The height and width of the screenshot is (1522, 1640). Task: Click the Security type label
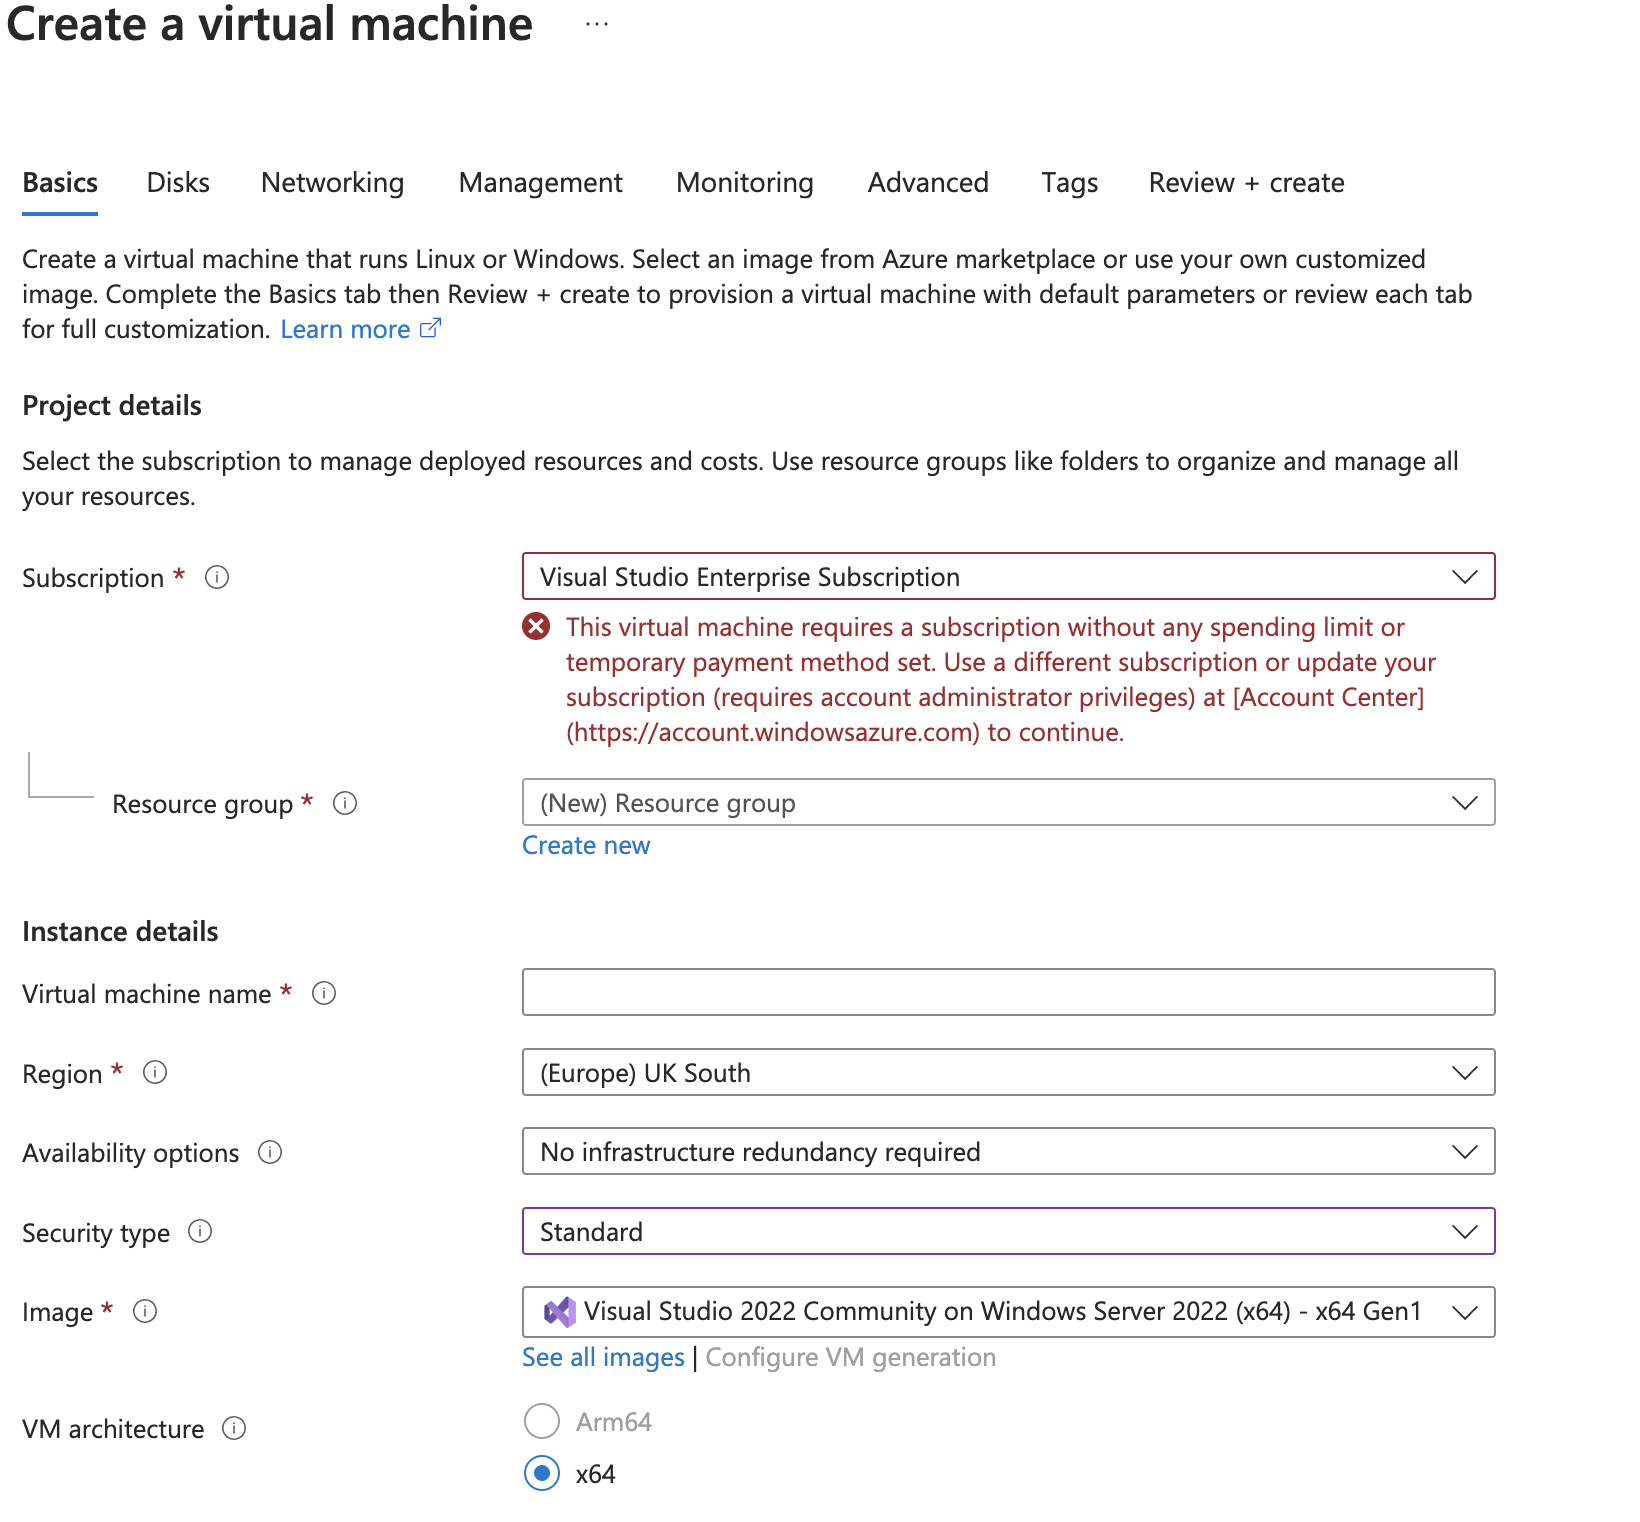pyautogui.click(x=96, y=1233)
